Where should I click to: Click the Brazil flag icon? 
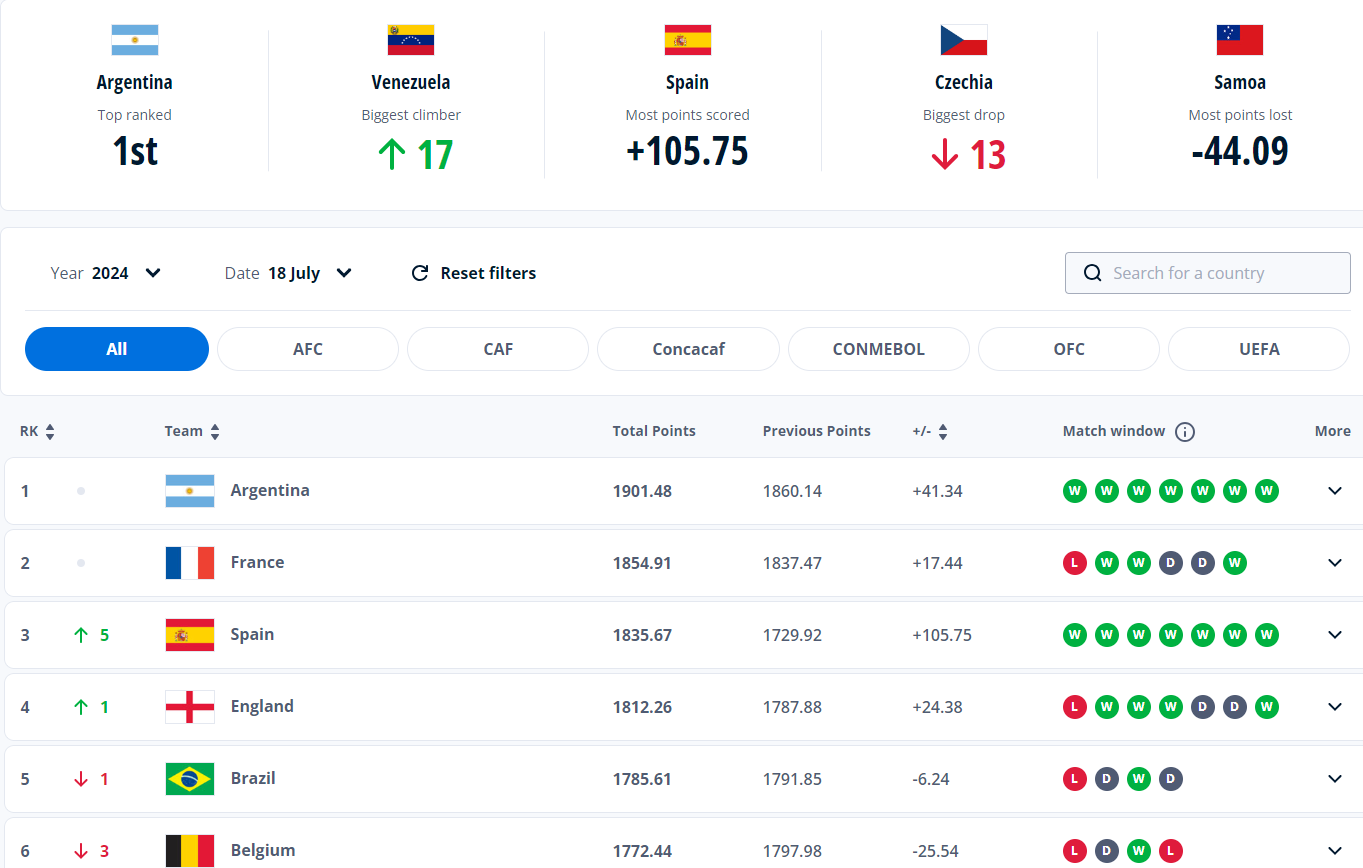(x=190, y=779)
